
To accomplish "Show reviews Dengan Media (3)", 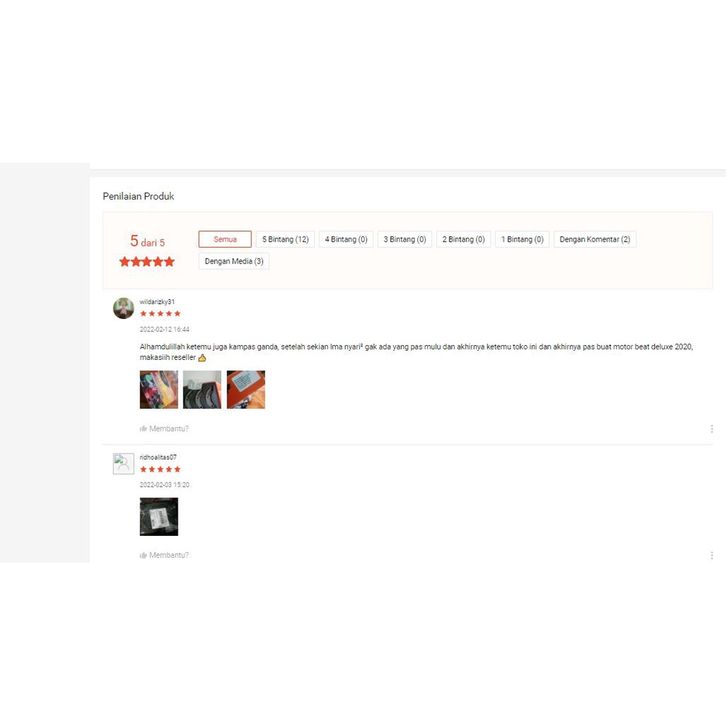I will 234,261.
